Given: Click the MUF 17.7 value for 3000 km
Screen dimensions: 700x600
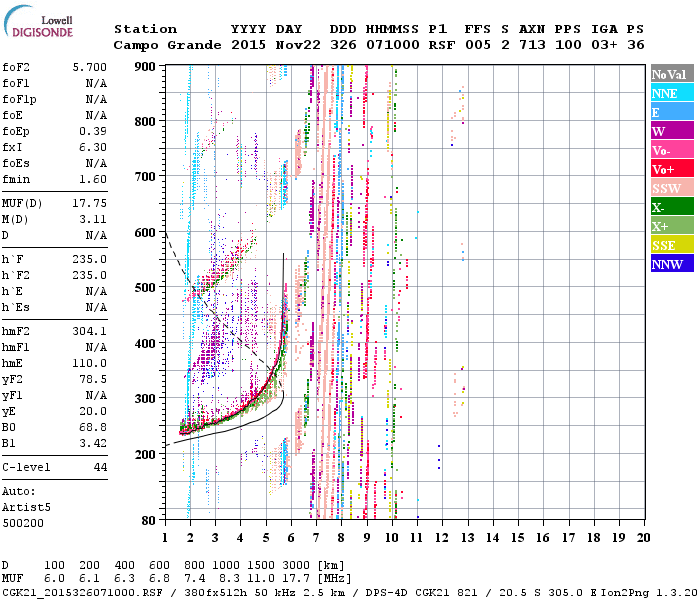Looking at the screenshot, I should 296,579.
